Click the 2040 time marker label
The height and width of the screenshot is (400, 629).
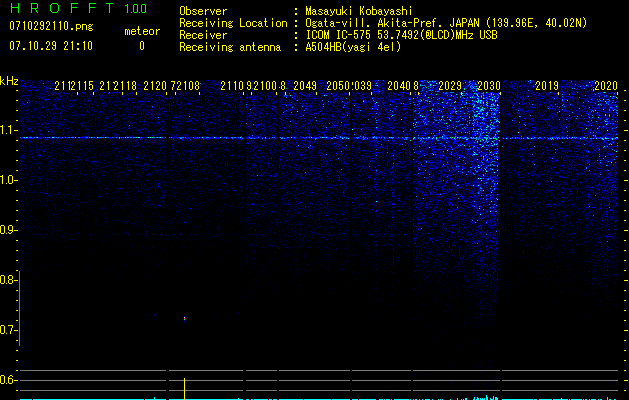coord(399,86)
